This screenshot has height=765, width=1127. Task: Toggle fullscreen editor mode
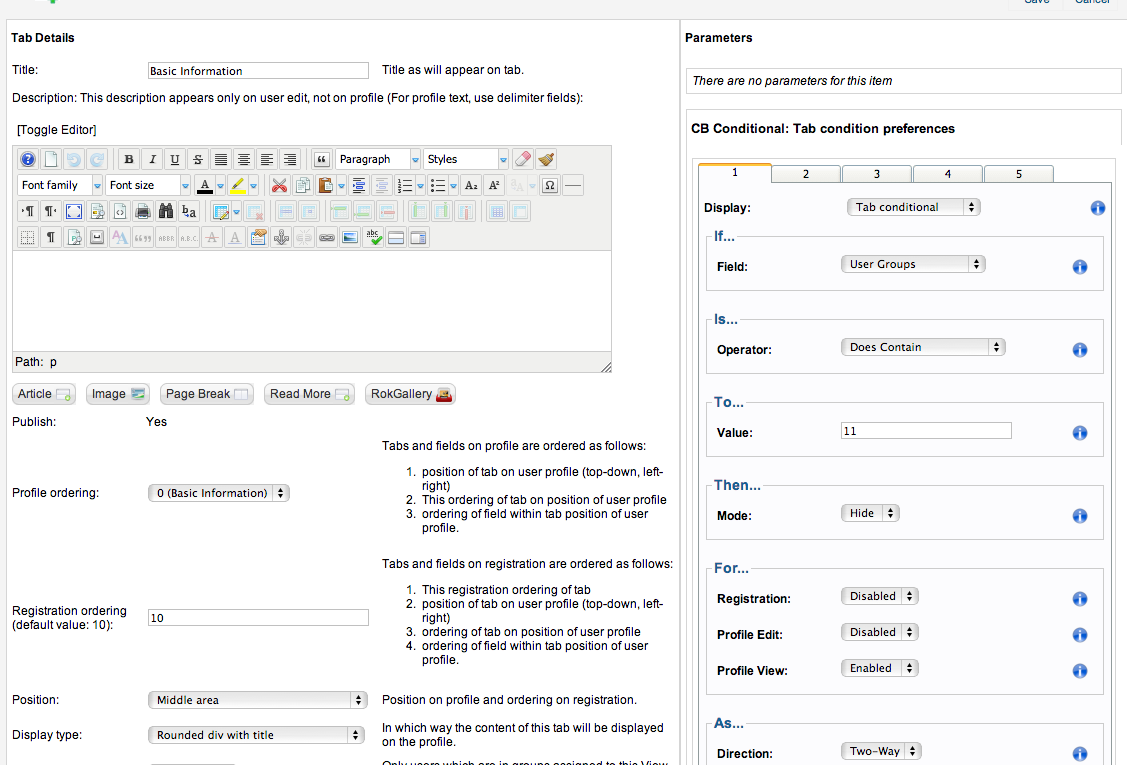tap(74, 211)
